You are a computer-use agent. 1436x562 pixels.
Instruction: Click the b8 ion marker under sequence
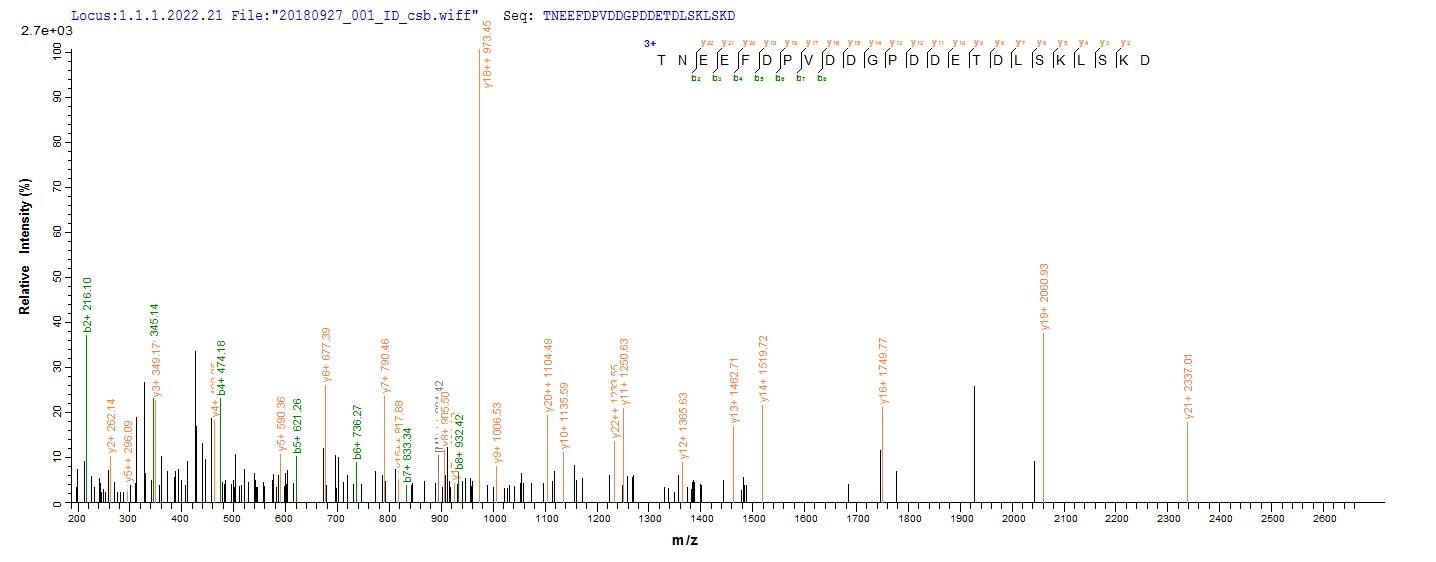pos(821,78)
